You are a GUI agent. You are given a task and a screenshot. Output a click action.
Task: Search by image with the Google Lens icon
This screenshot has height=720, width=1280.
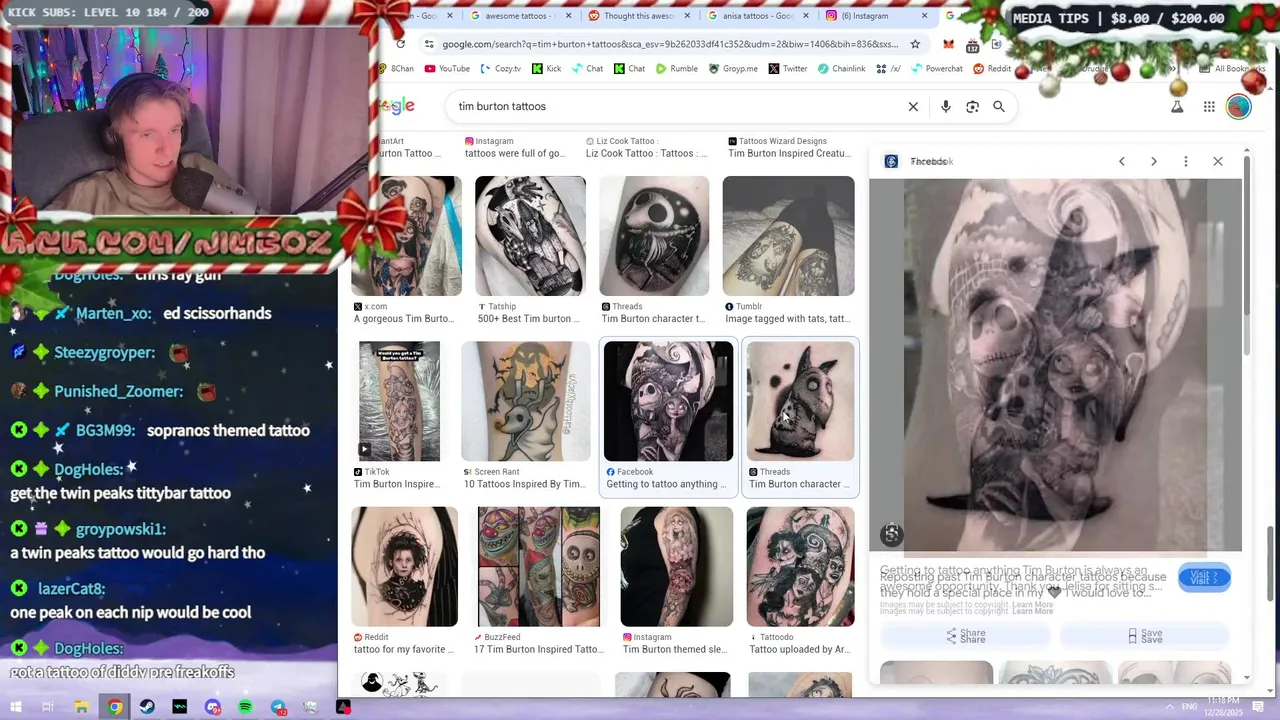pos(972,106)
